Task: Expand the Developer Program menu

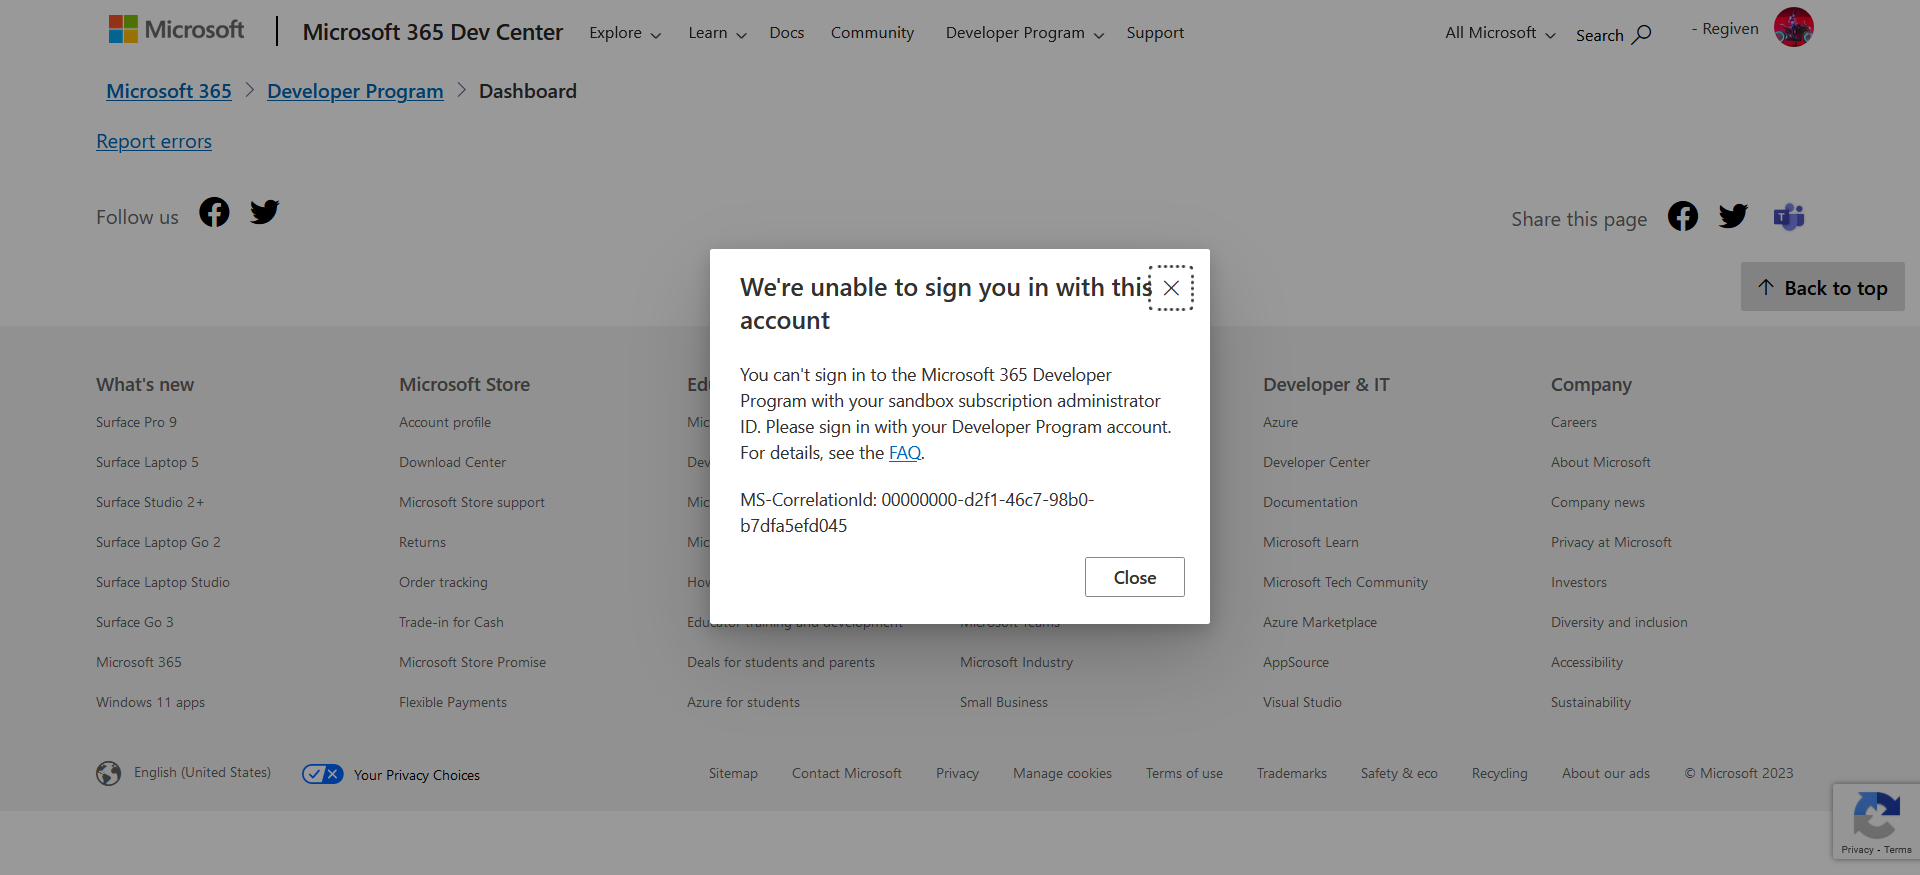Action: click(x=1025, y=33)
